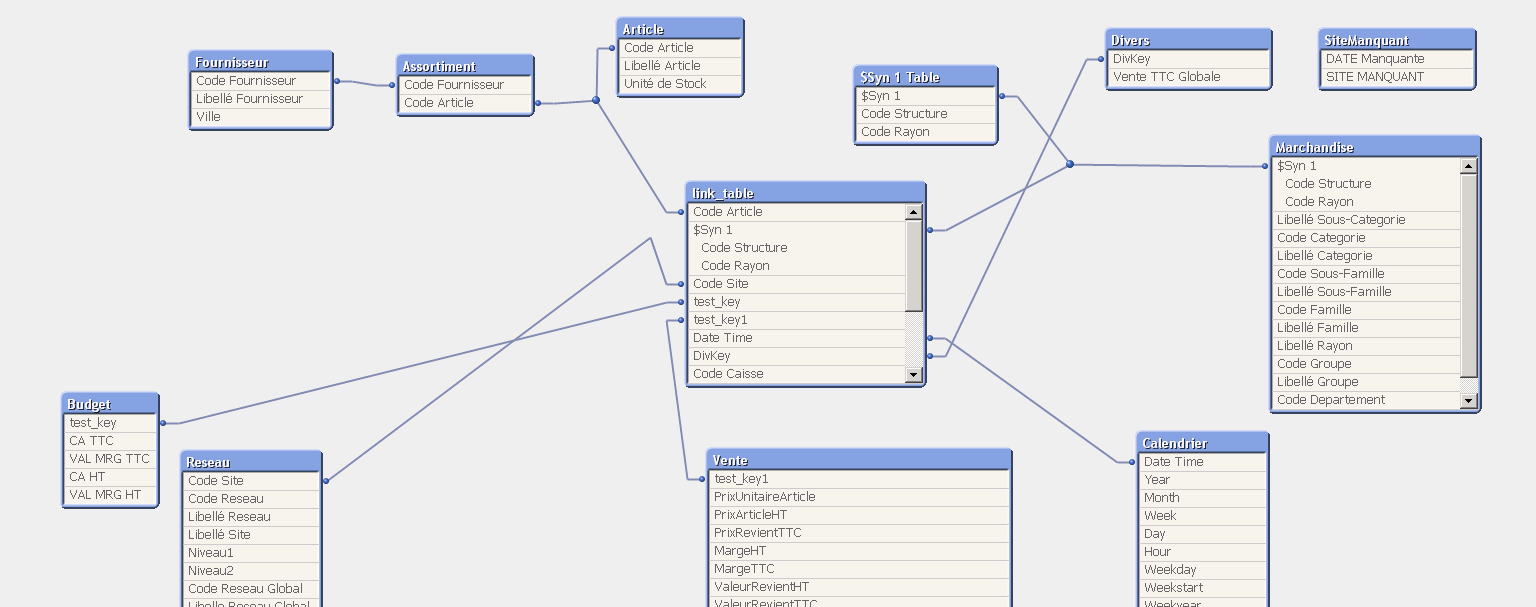The image size is (1536, 607).
Task: Click Vente TTC Globale field
Action: (x=1188, y=77)
